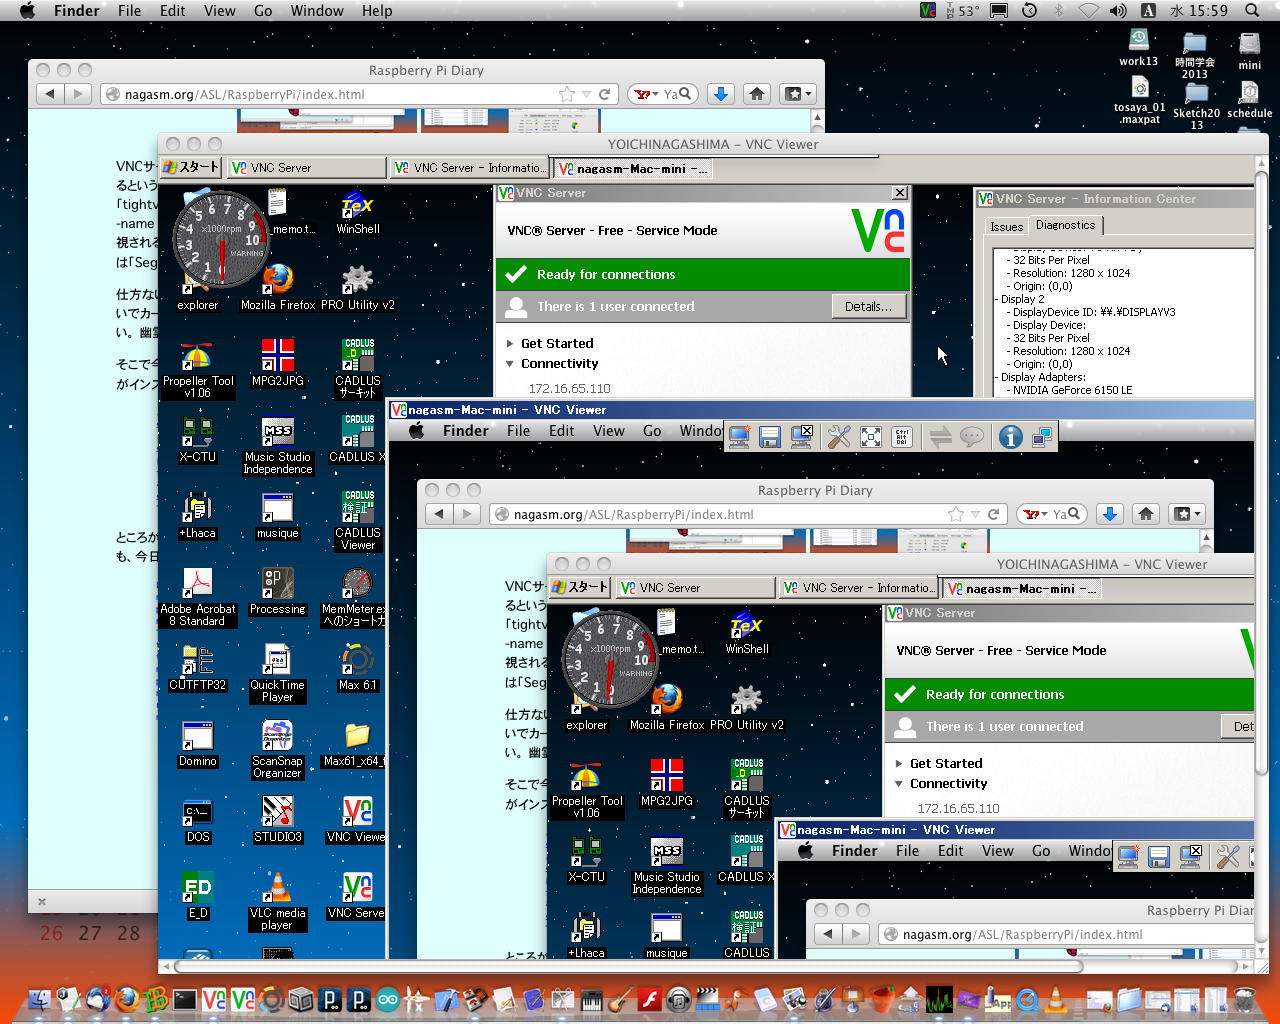This screenshot has height=1024, width=1280.
Task: Open the Time Machine menu bar icon
Action: click(1029, 11)
